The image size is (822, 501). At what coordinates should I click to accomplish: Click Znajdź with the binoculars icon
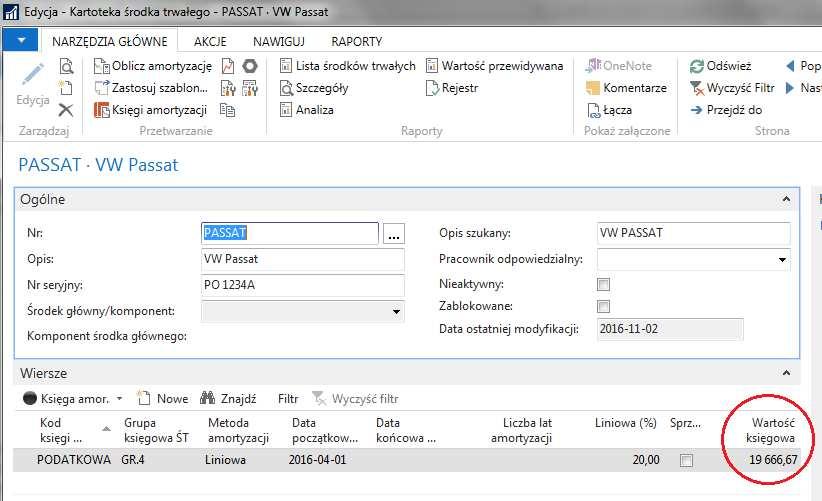(229, 399)
